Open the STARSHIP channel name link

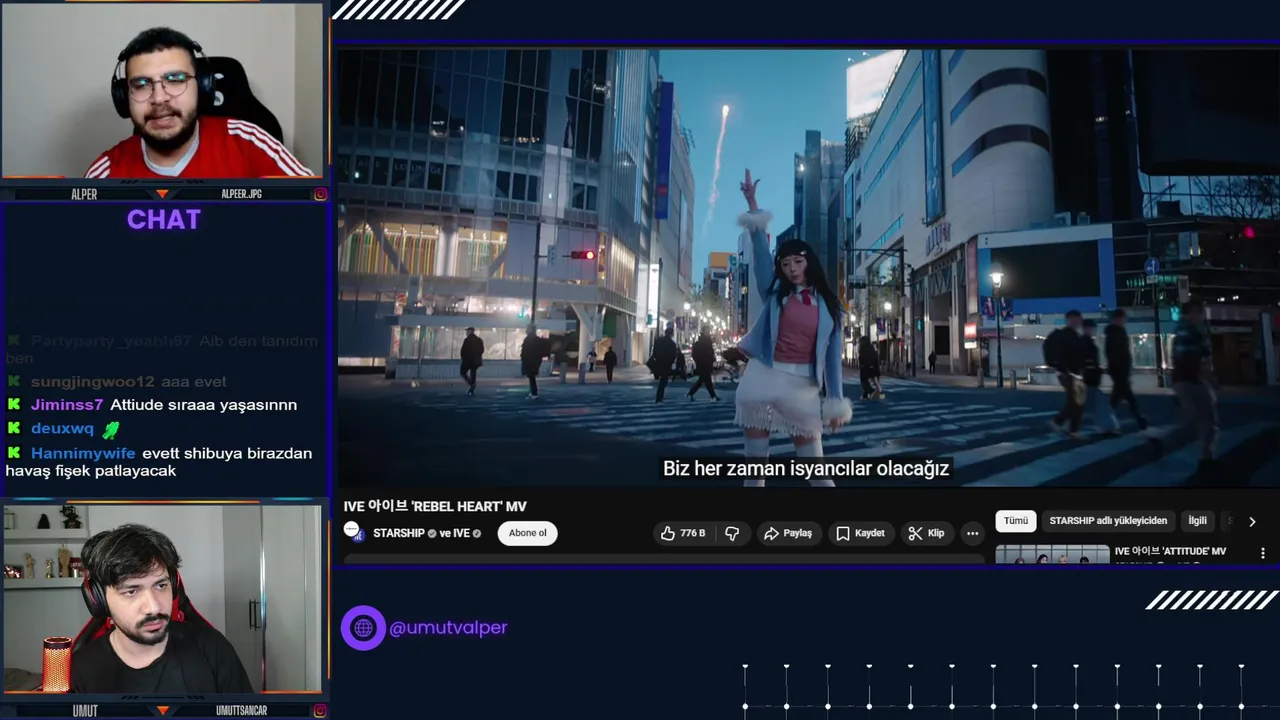(x=399, y=533)
